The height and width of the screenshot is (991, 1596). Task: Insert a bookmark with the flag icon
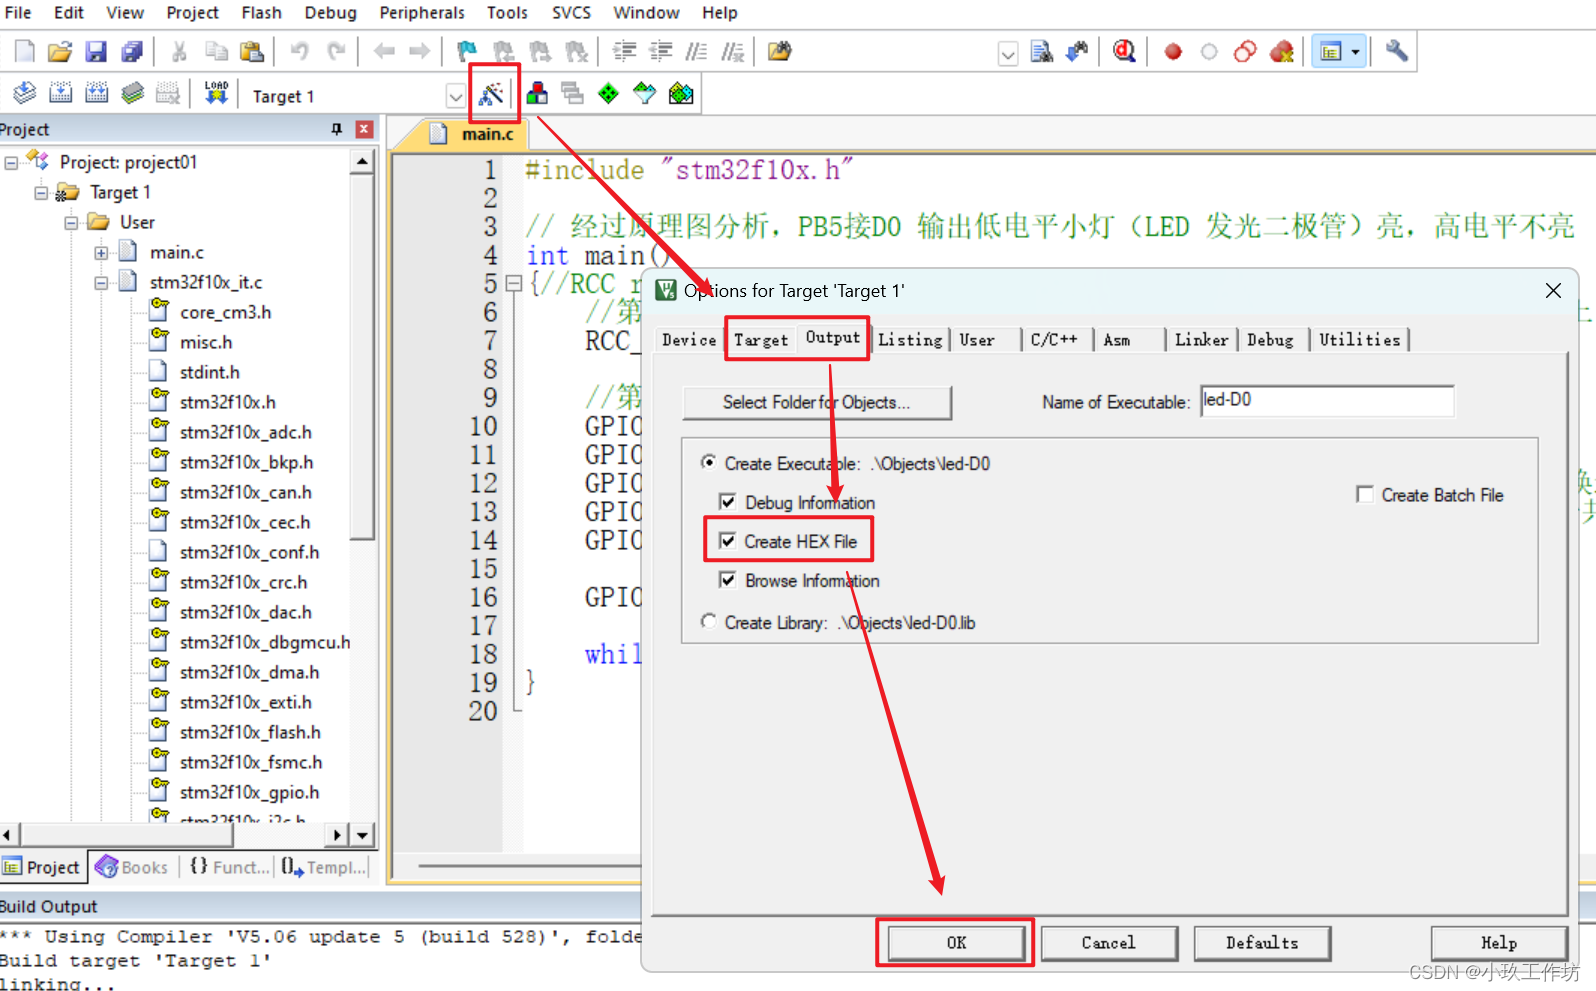466,51
